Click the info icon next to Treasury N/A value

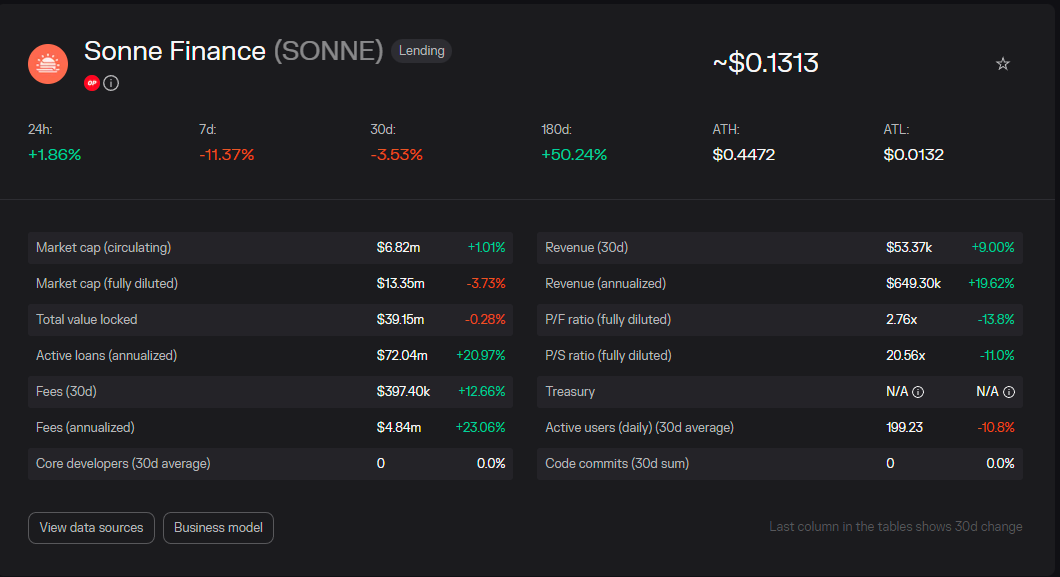pos(918,392)
